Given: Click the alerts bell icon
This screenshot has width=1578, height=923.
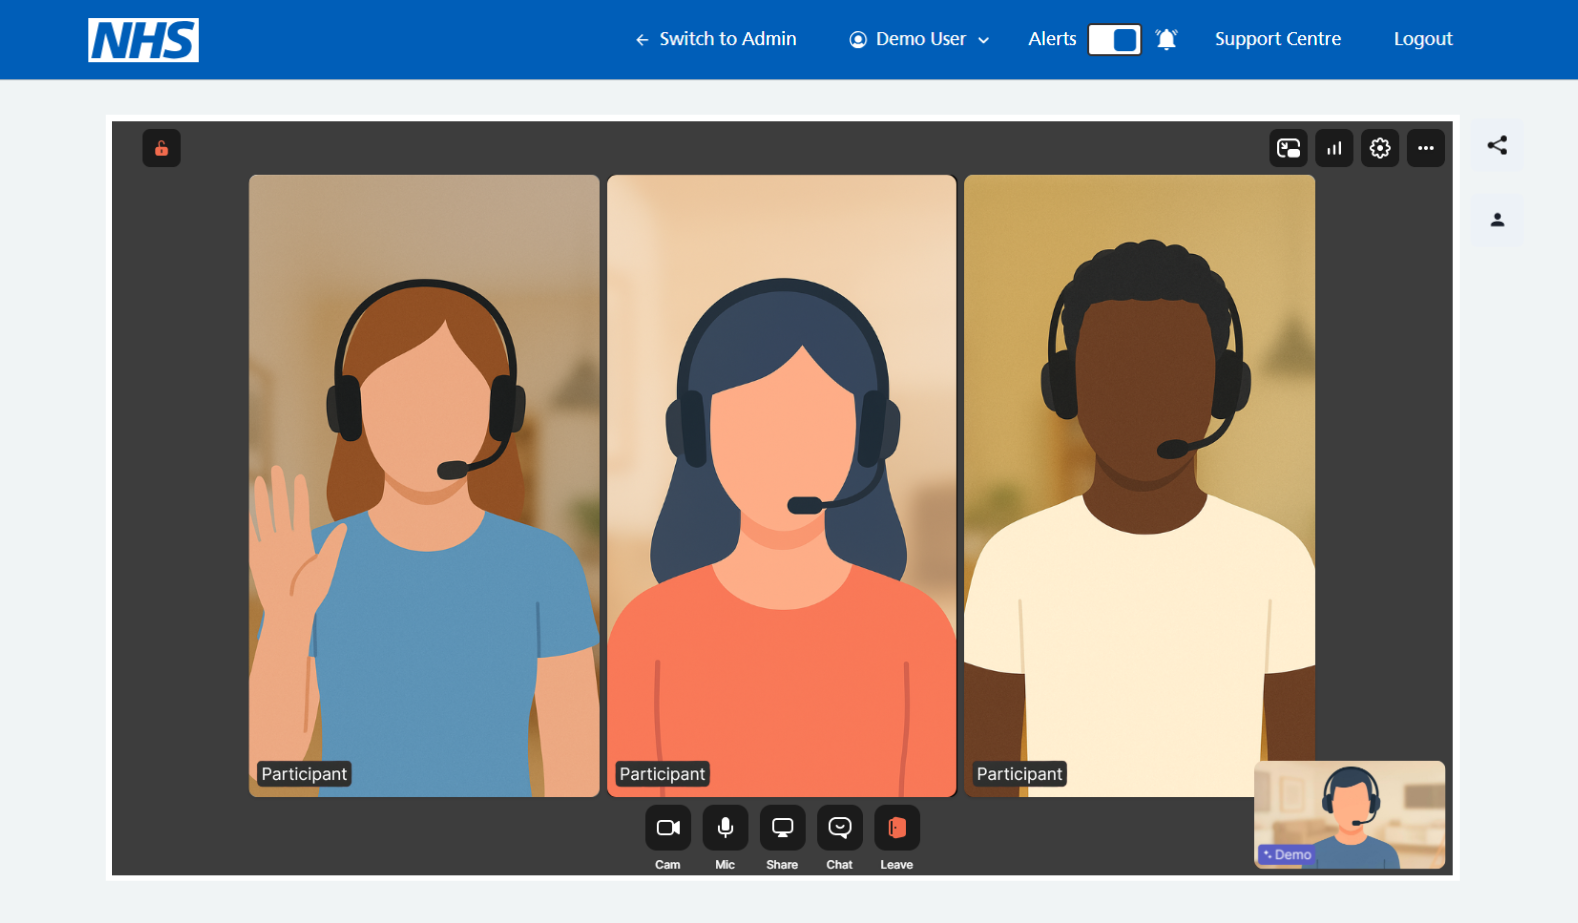Looking at the screenshot, I should click(1166, 39).
